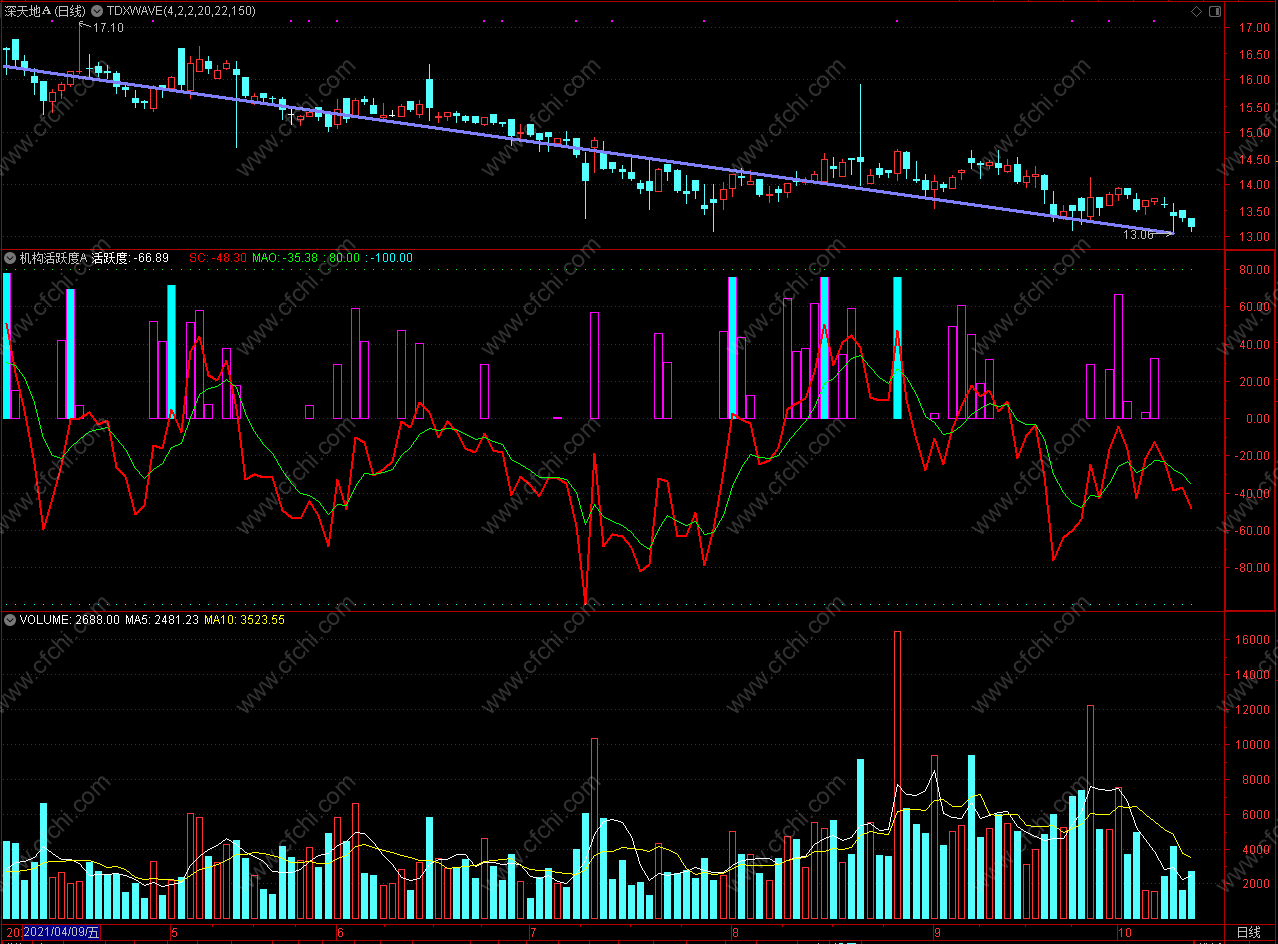Click the 日线 period label at bottom-right
Viewport: 1278px width, 944px height.
coord(1248,932)
